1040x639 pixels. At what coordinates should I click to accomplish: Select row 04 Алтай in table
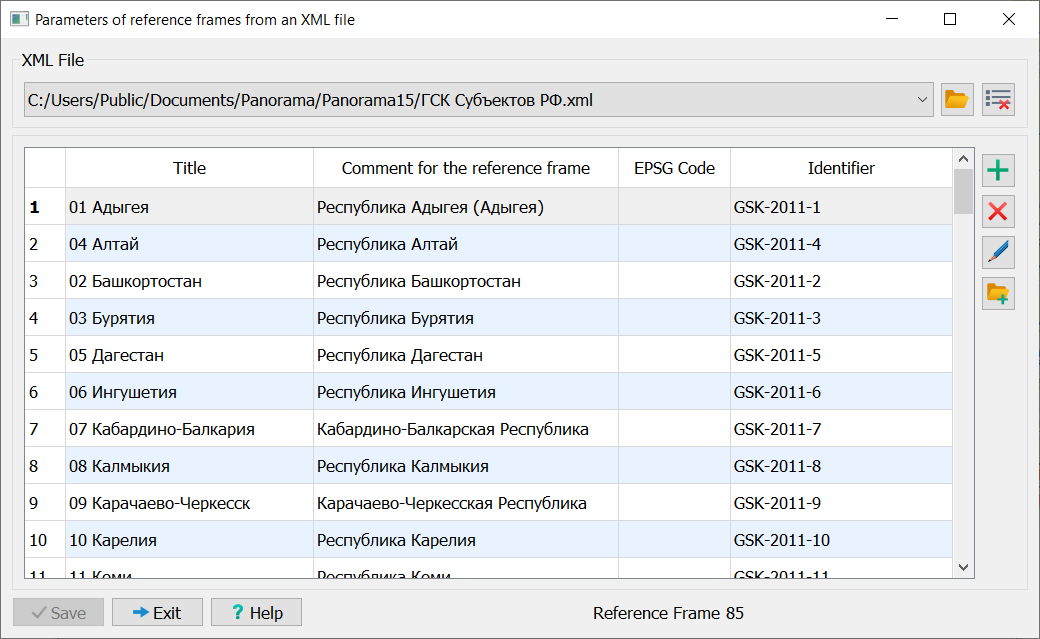tap(189, 244)
